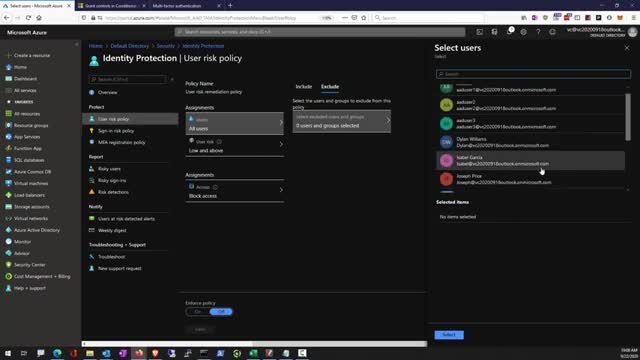Select user Isabel Garcia

click(x=530, y=160)
